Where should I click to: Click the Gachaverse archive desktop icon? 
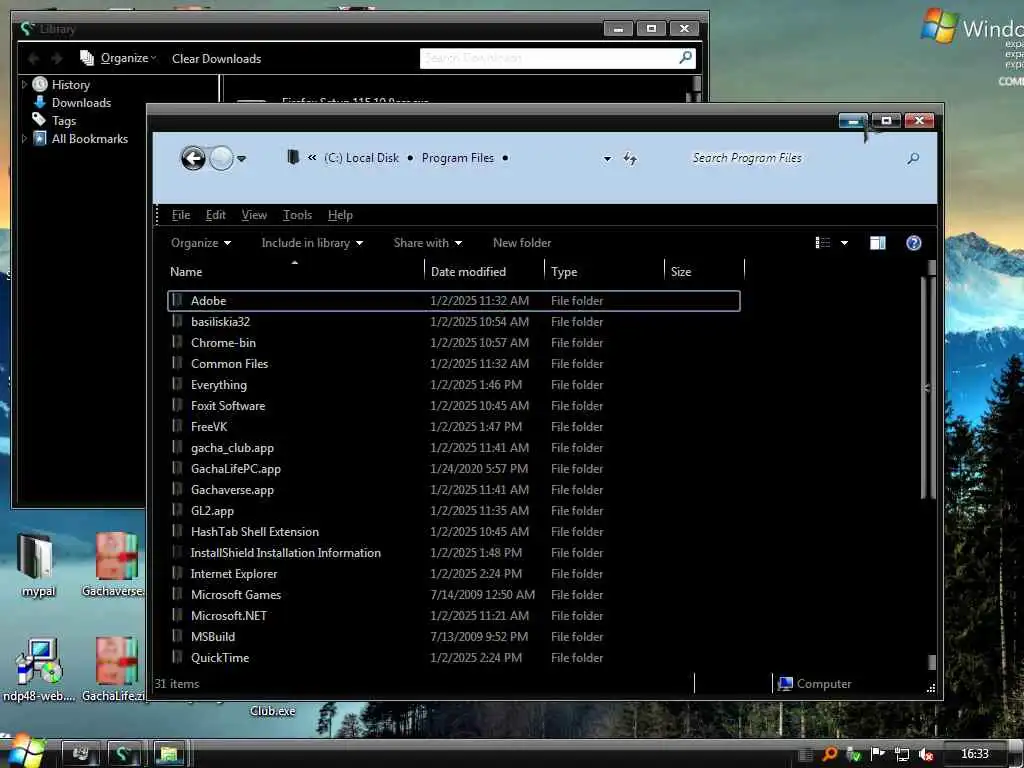pyautogui.click(x=115, y=566)
